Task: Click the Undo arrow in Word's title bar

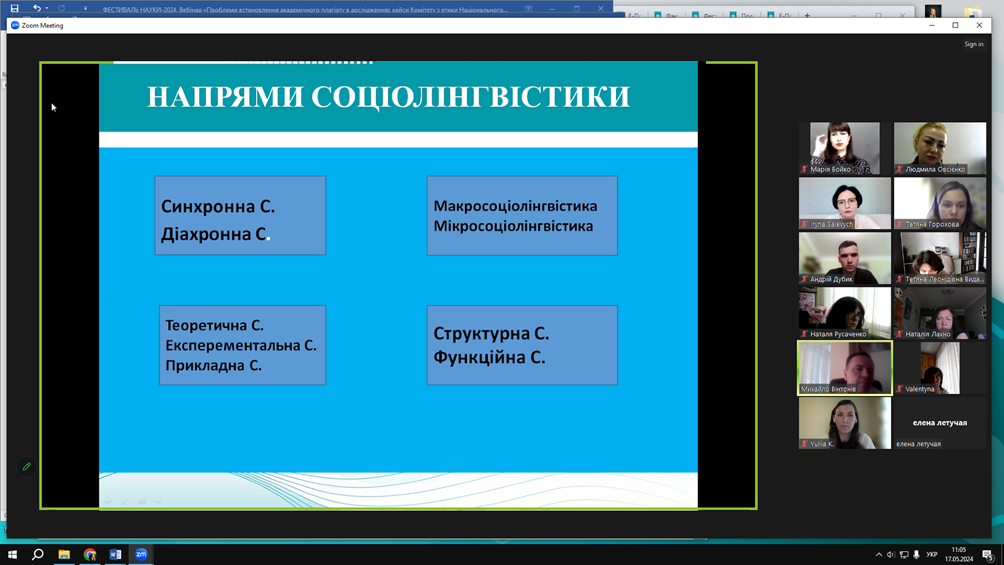Action: coord(37,8)
